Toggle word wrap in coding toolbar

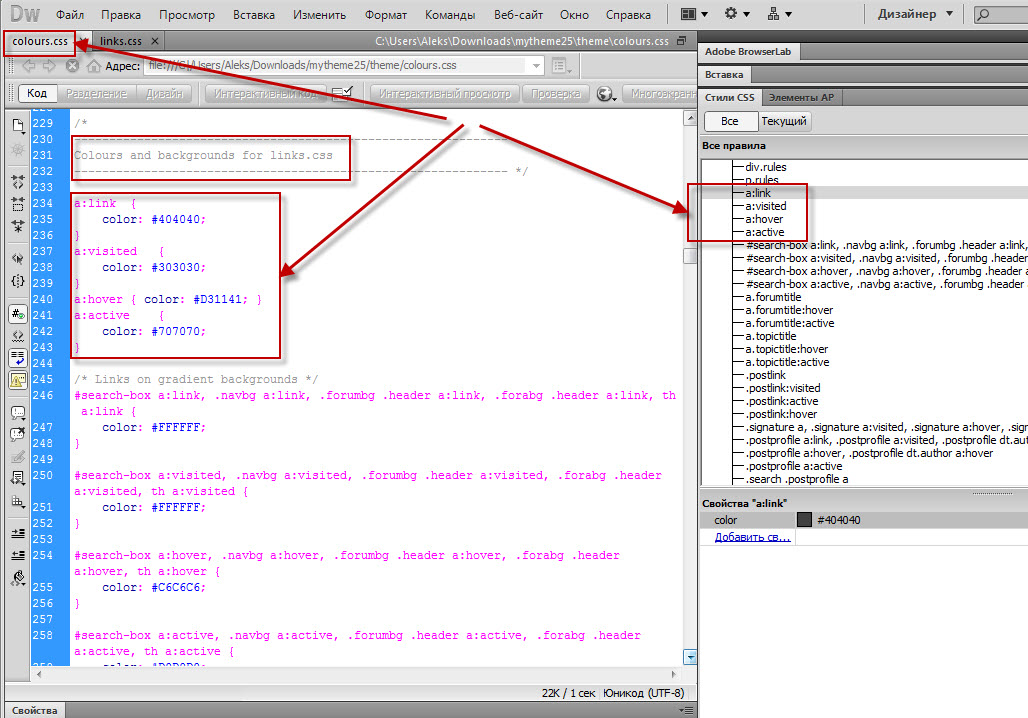[18, 357]
